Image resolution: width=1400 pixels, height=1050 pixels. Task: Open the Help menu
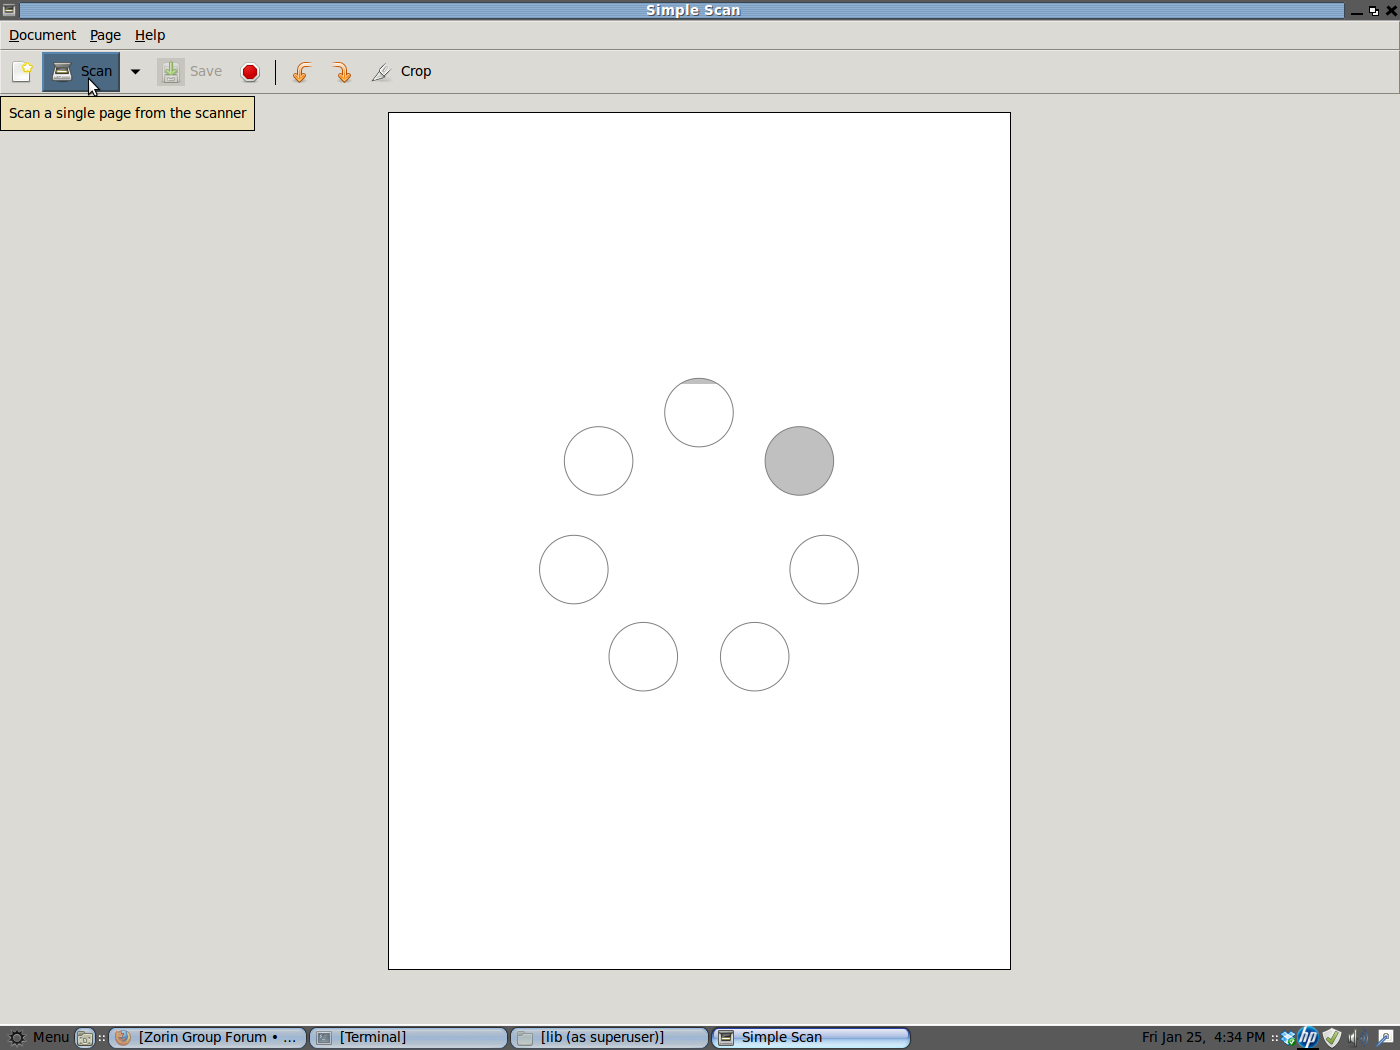click(x=150, y=35)
